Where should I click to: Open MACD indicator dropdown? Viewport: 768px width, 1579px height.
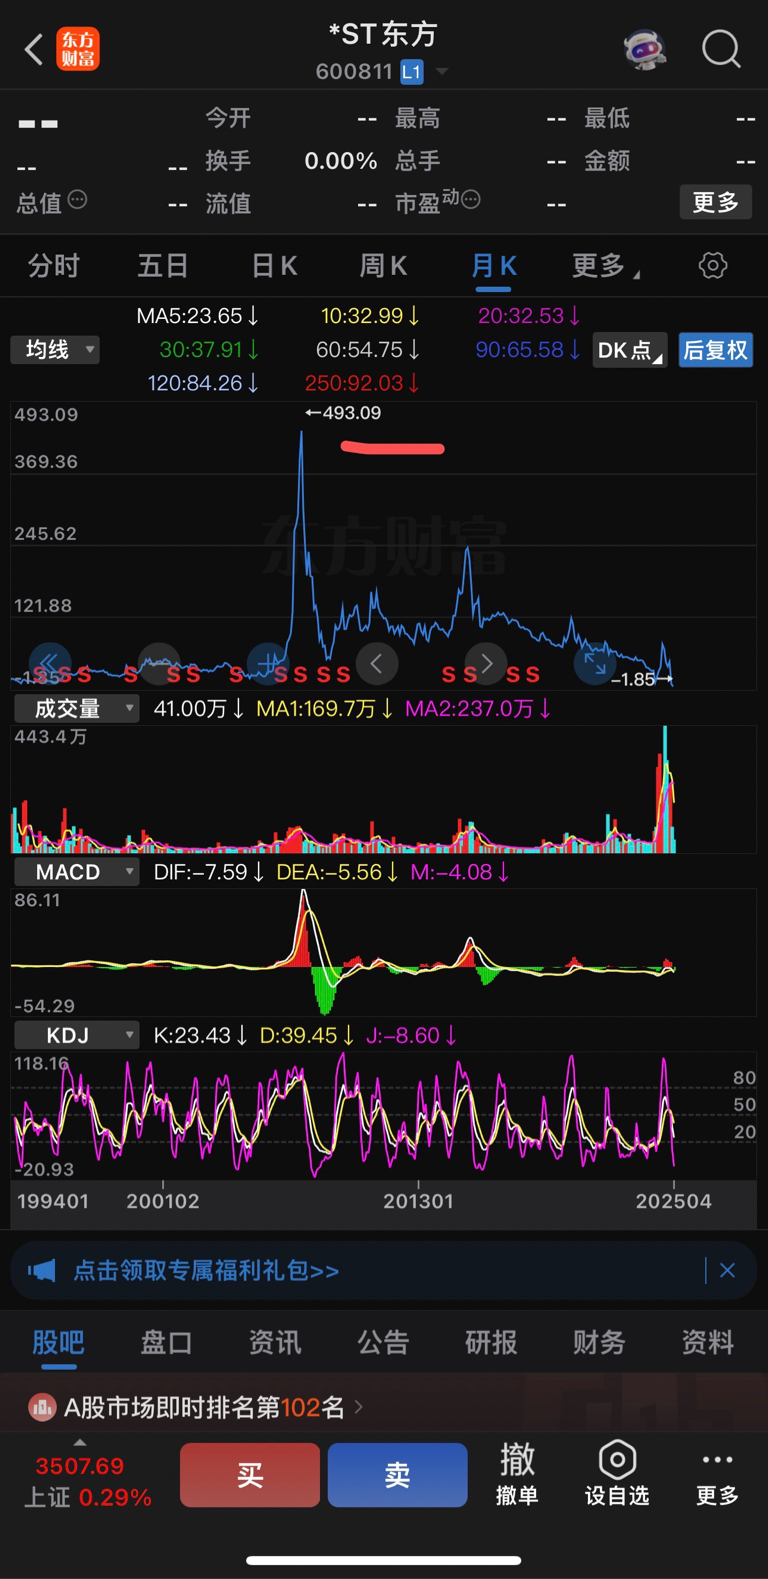pyautogui.click(x=76, y=872)
